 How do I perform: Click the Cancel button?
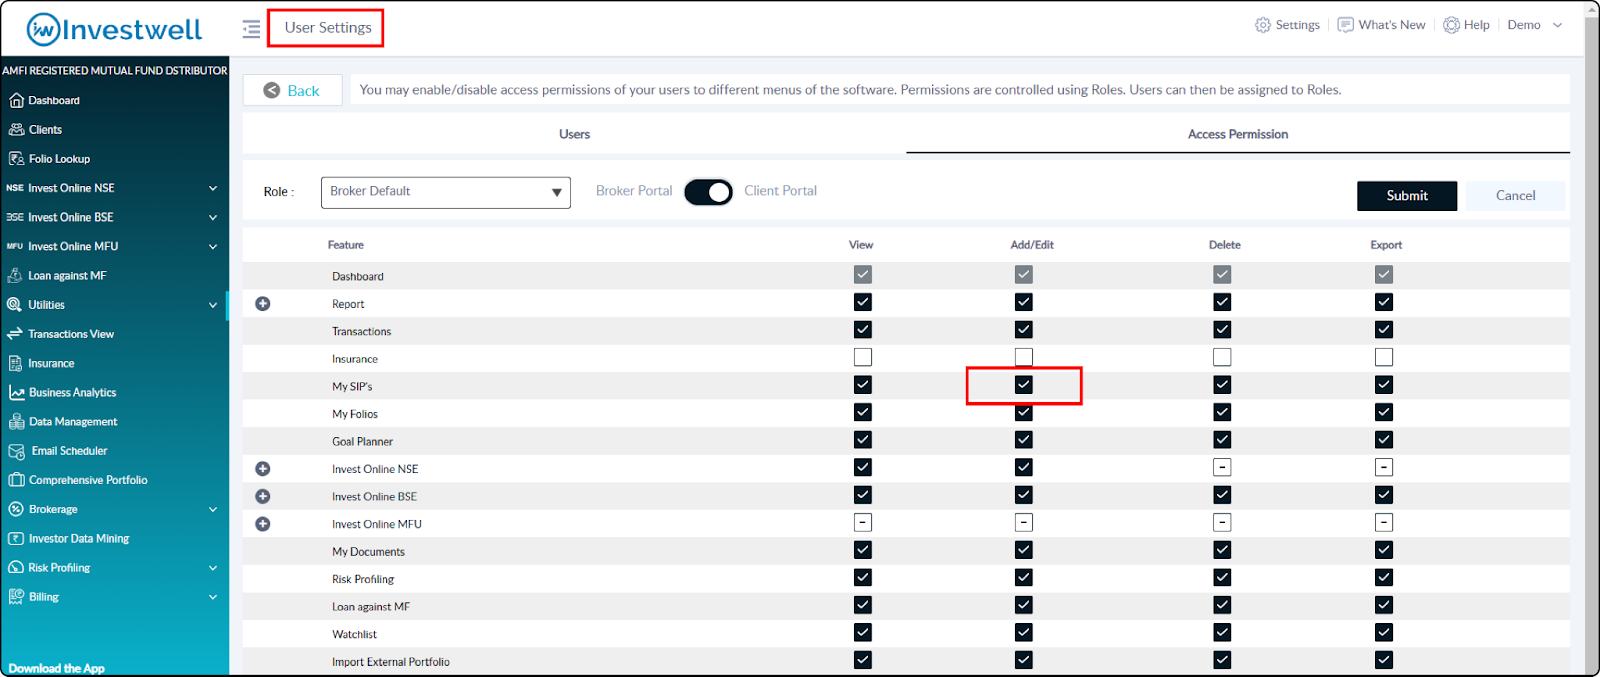[x=1515, y=196]
